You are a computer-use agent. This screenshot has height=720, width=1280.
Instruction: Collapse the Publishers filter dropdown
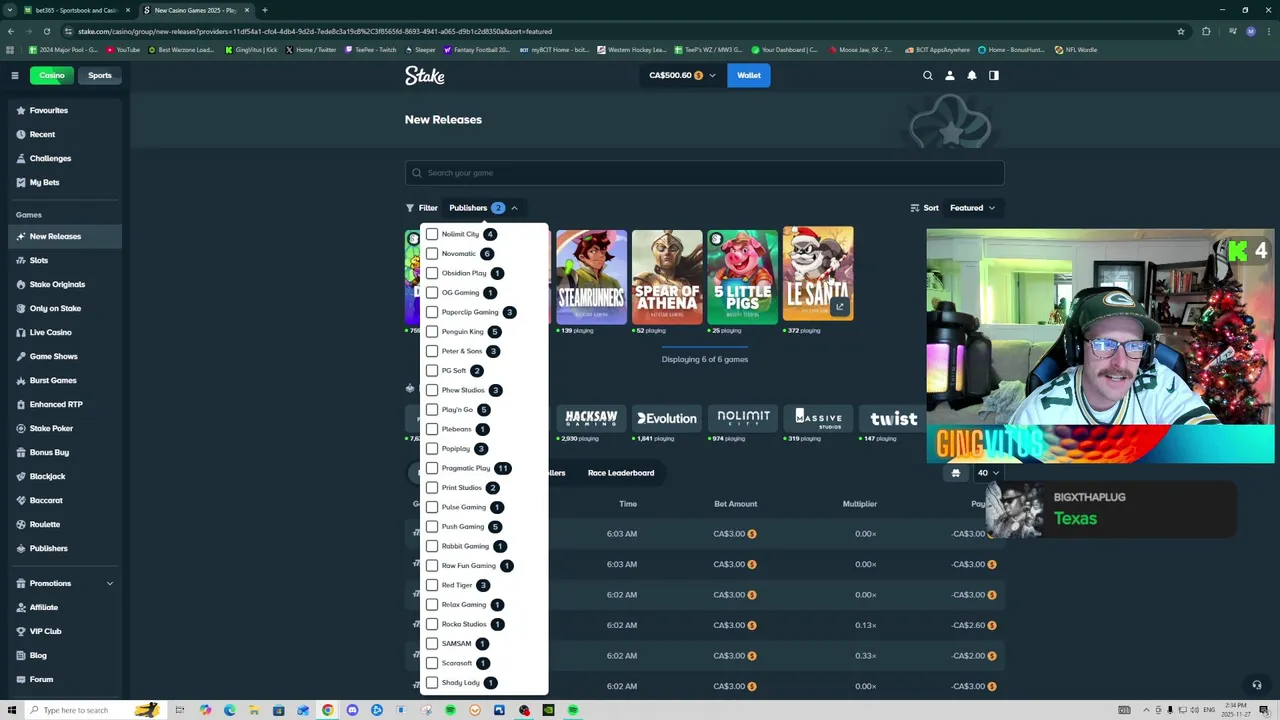click(x=484, y=208)
